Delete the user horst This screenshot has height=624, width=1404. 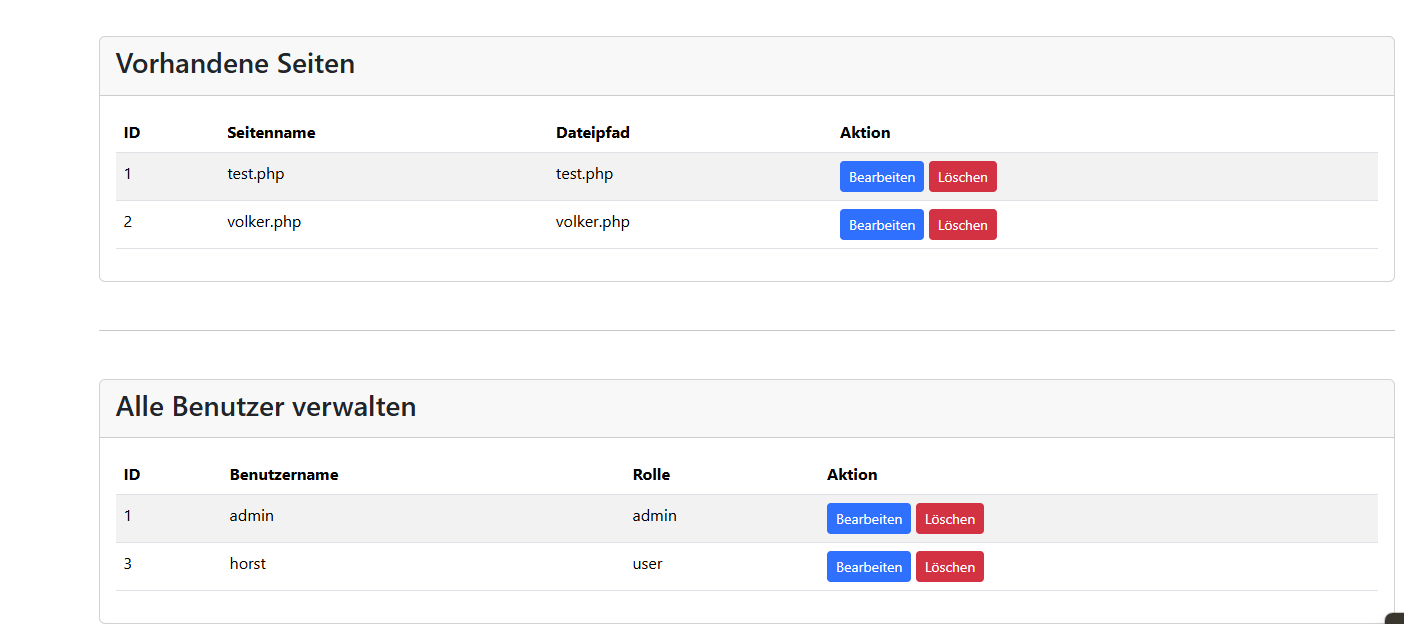click(949, 567)
